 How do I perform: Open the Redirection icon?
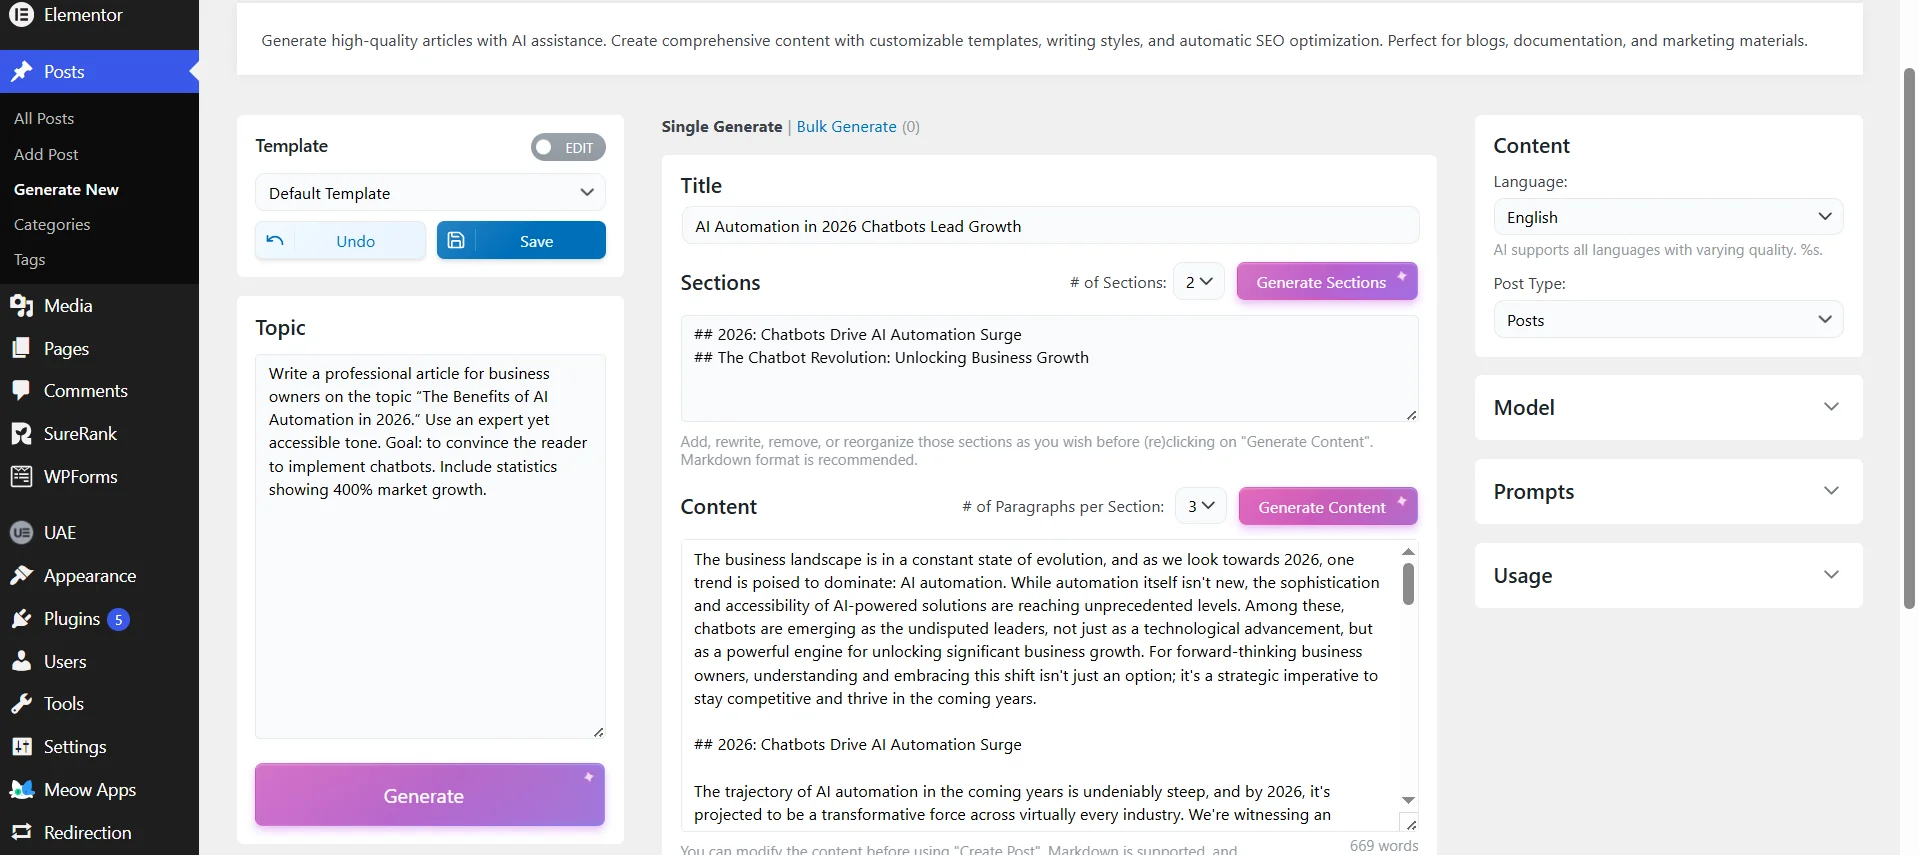point(22,831)
